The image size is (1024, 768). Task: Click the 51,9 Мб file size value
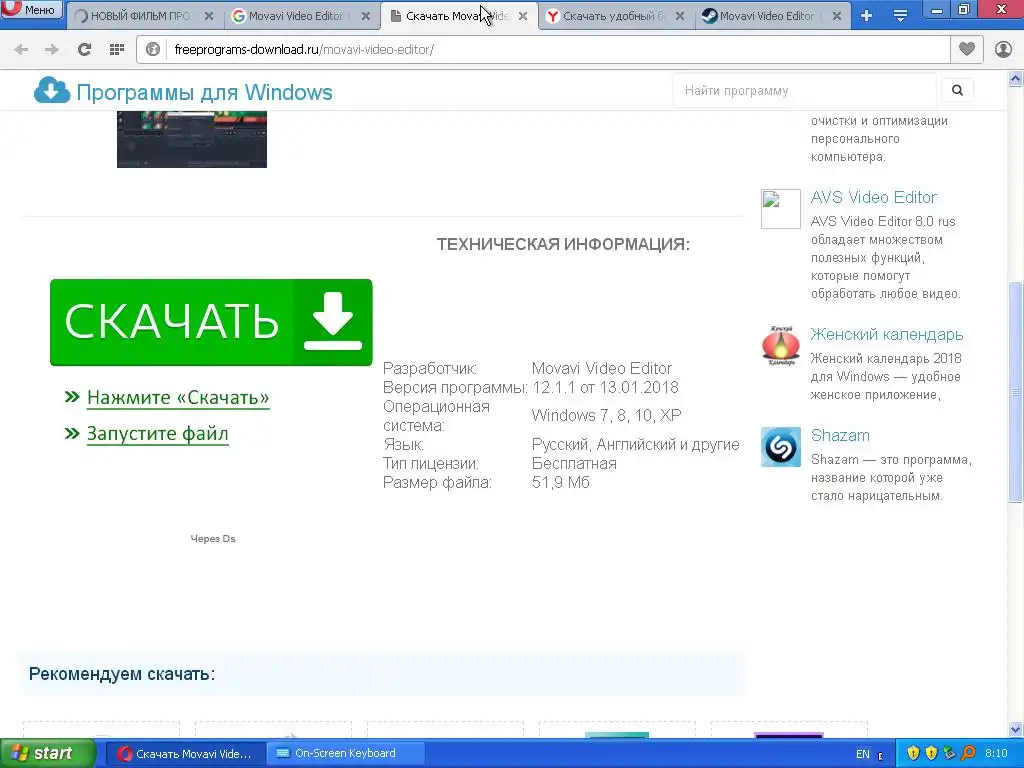[560, 483]
